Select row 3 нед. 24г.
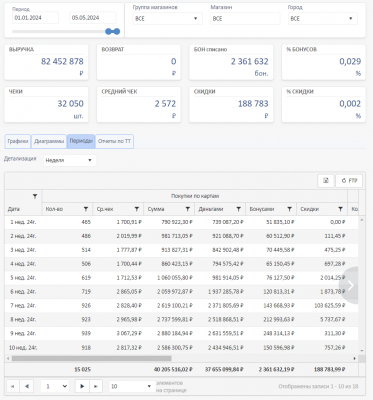 coord(182,250)
